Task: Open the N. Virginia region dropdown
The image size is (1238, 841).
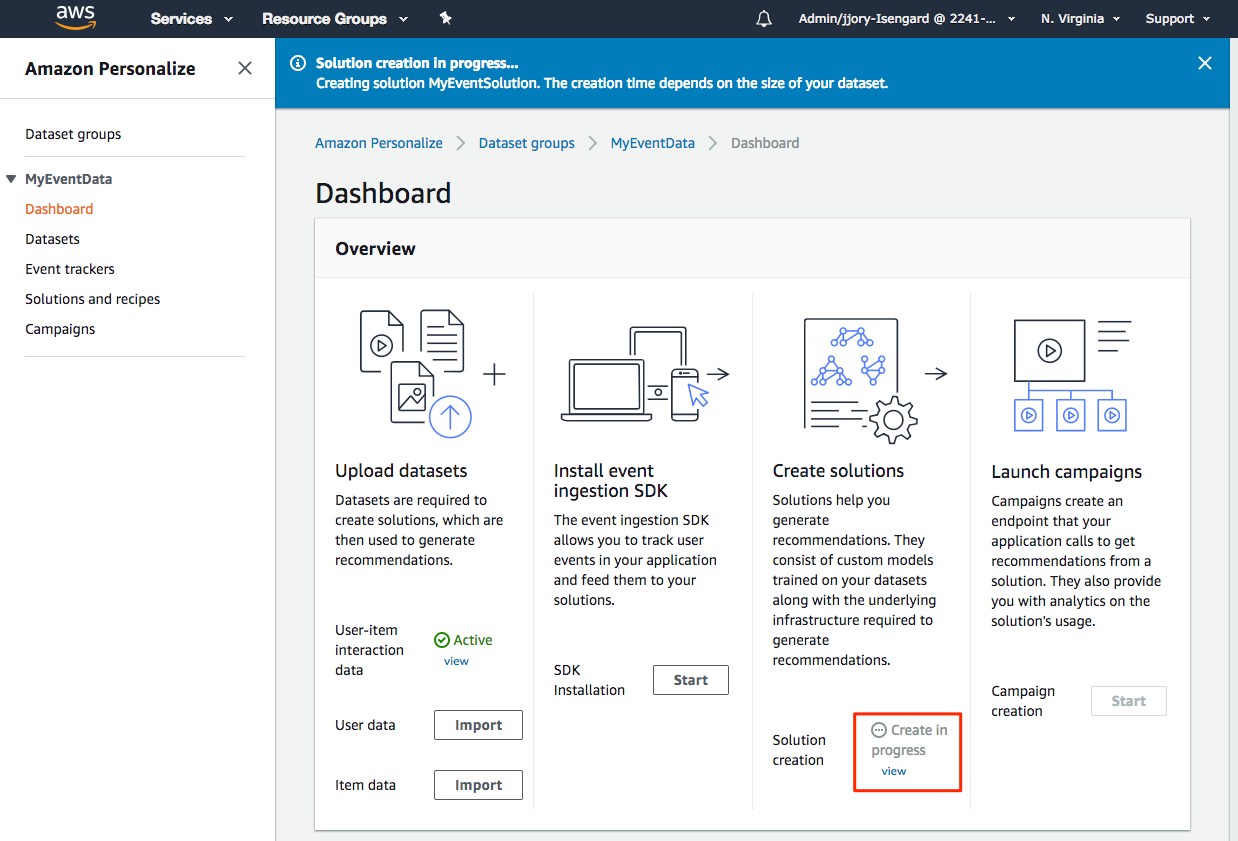Action: click(1080, 18)
